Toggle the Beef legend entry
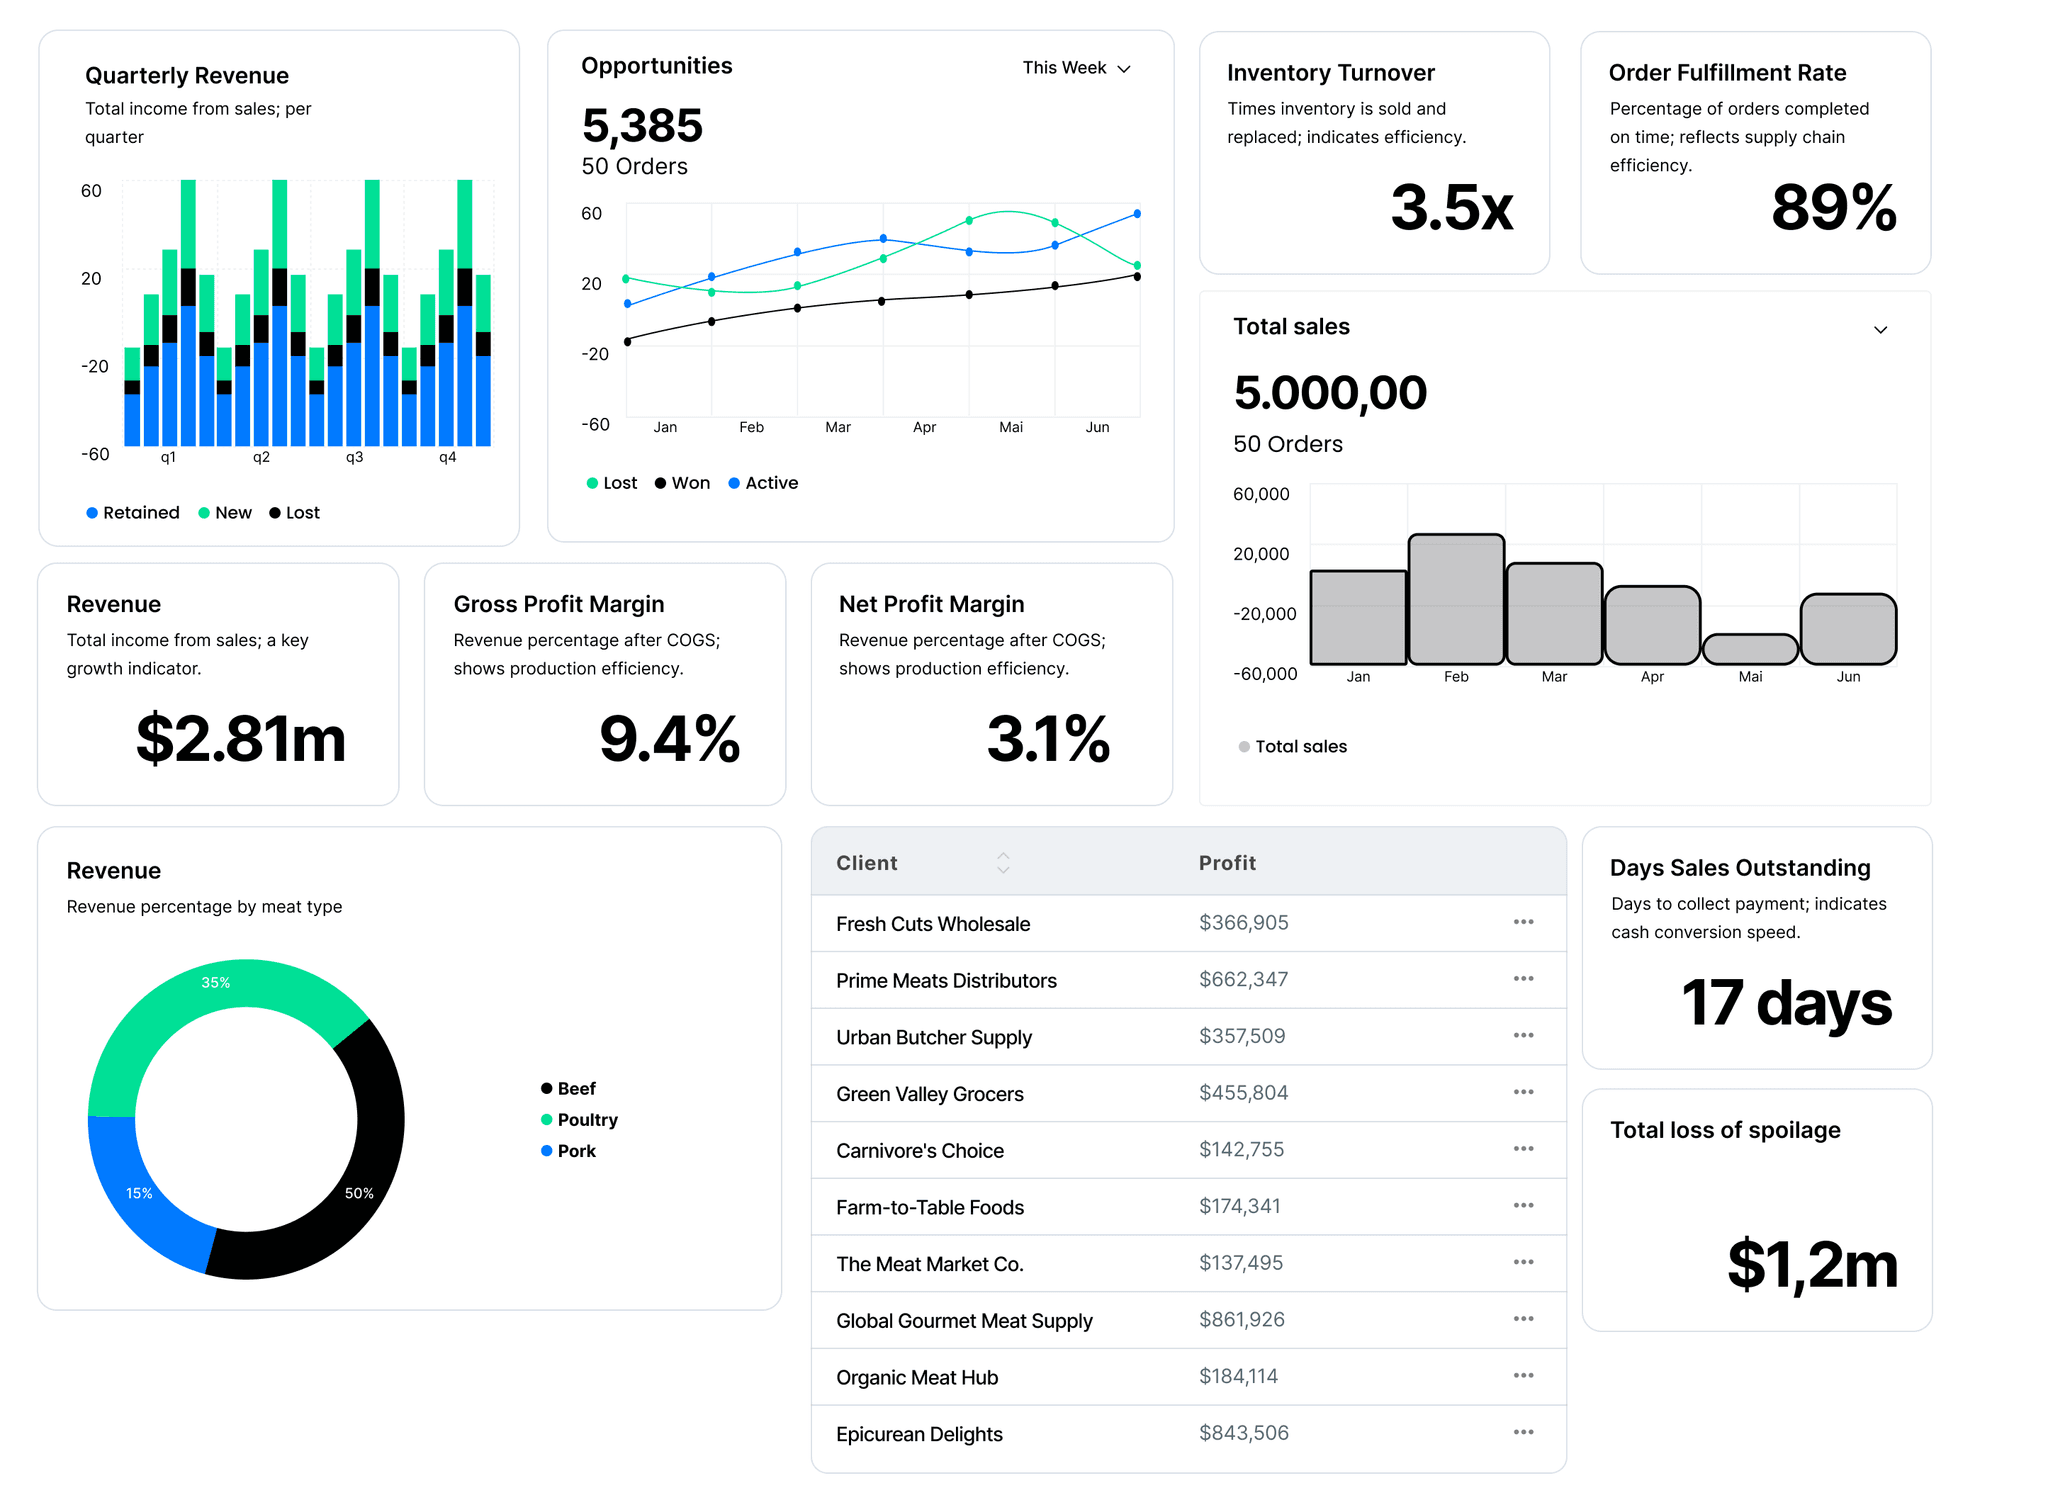Screen dimensions: 2048x1509 click(568, 1089)
